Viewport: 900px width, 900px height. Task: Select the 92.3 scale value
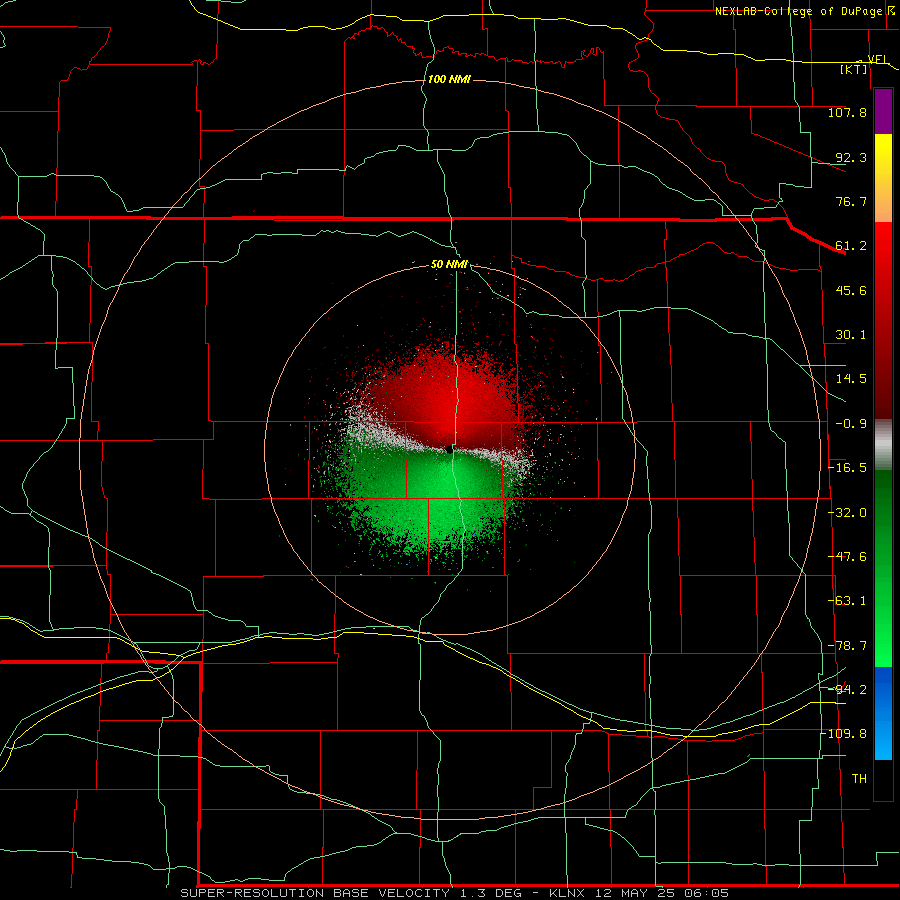click(851, 157)
